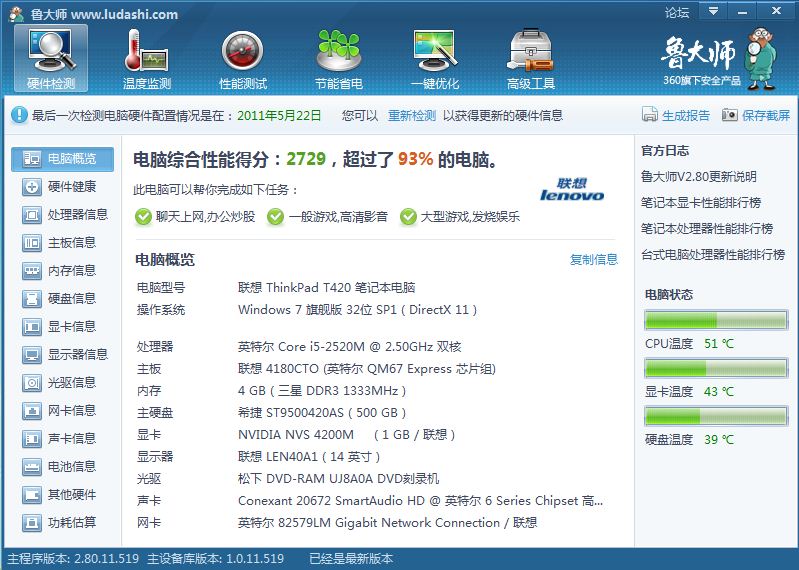Viewport: 799px width, 570px height.
Task: Click the 保存截屏 link text
Action: 766,116
